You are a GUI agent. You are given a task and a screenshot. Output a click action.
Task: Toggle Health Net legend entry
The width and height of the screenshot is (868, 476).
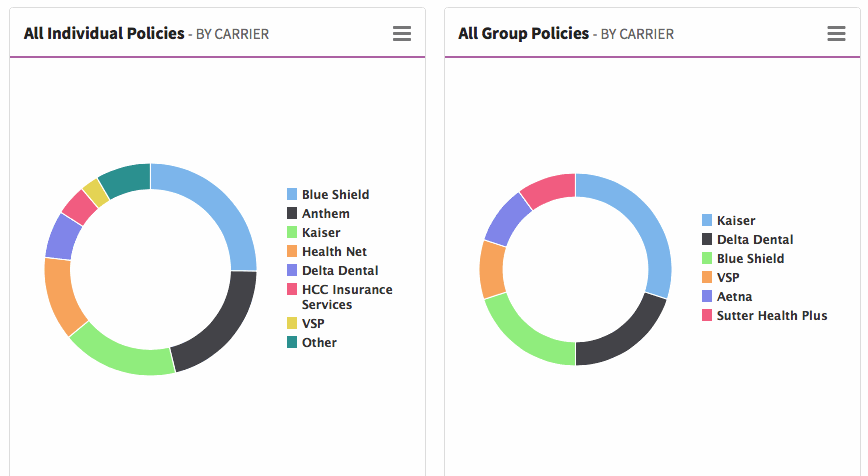coord(334,252)
